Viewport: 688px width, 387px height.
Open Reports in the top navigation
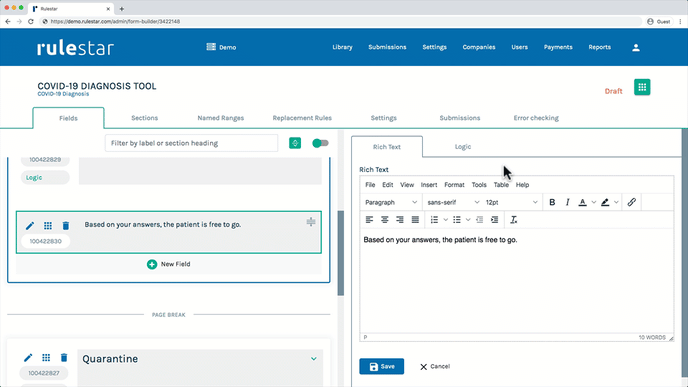[x=599, y=47]
